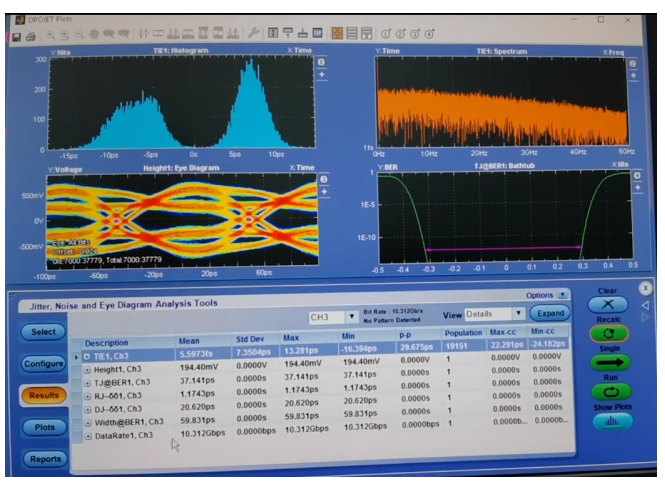
Task: Close the TIE1 Spectrum plot pane
Action: pyautogui.click(x=632, y=64)
